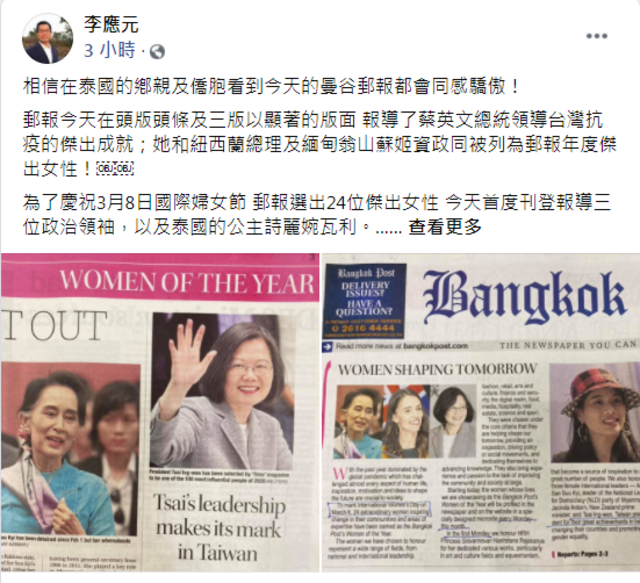Viewport: 640px width, 583px height.
Task: Click the Tsai's leadership makes its mark headline
Action: coord(219,527)
